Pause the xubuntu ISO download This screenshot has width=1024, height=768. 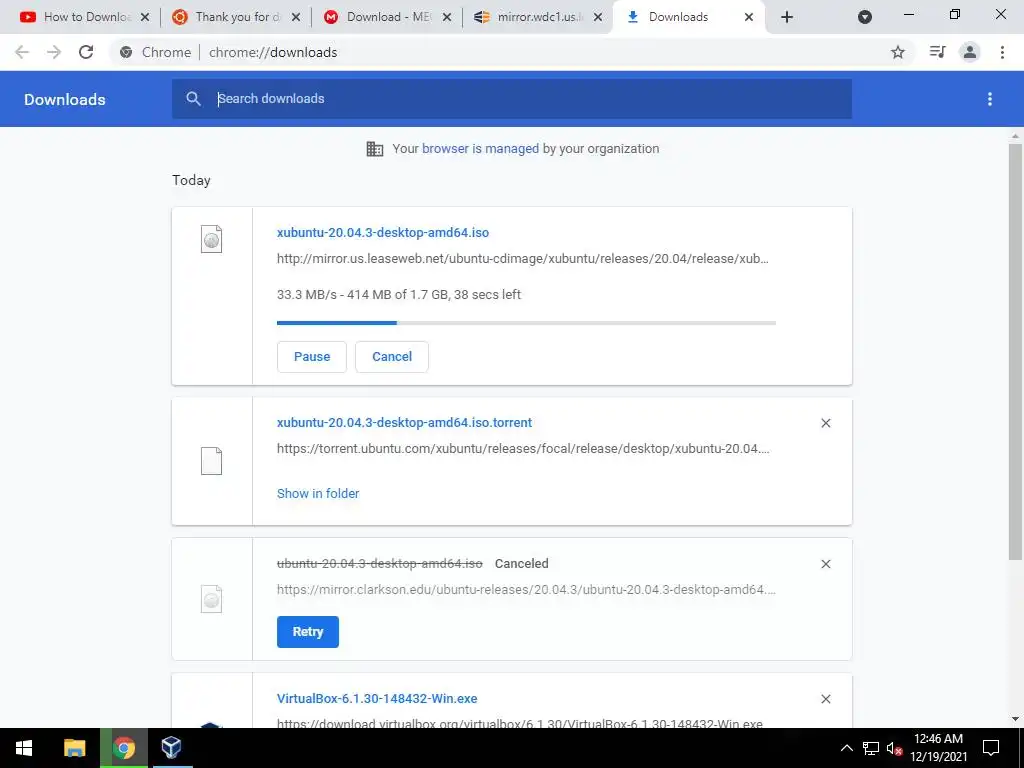click(x=312, y=357)
